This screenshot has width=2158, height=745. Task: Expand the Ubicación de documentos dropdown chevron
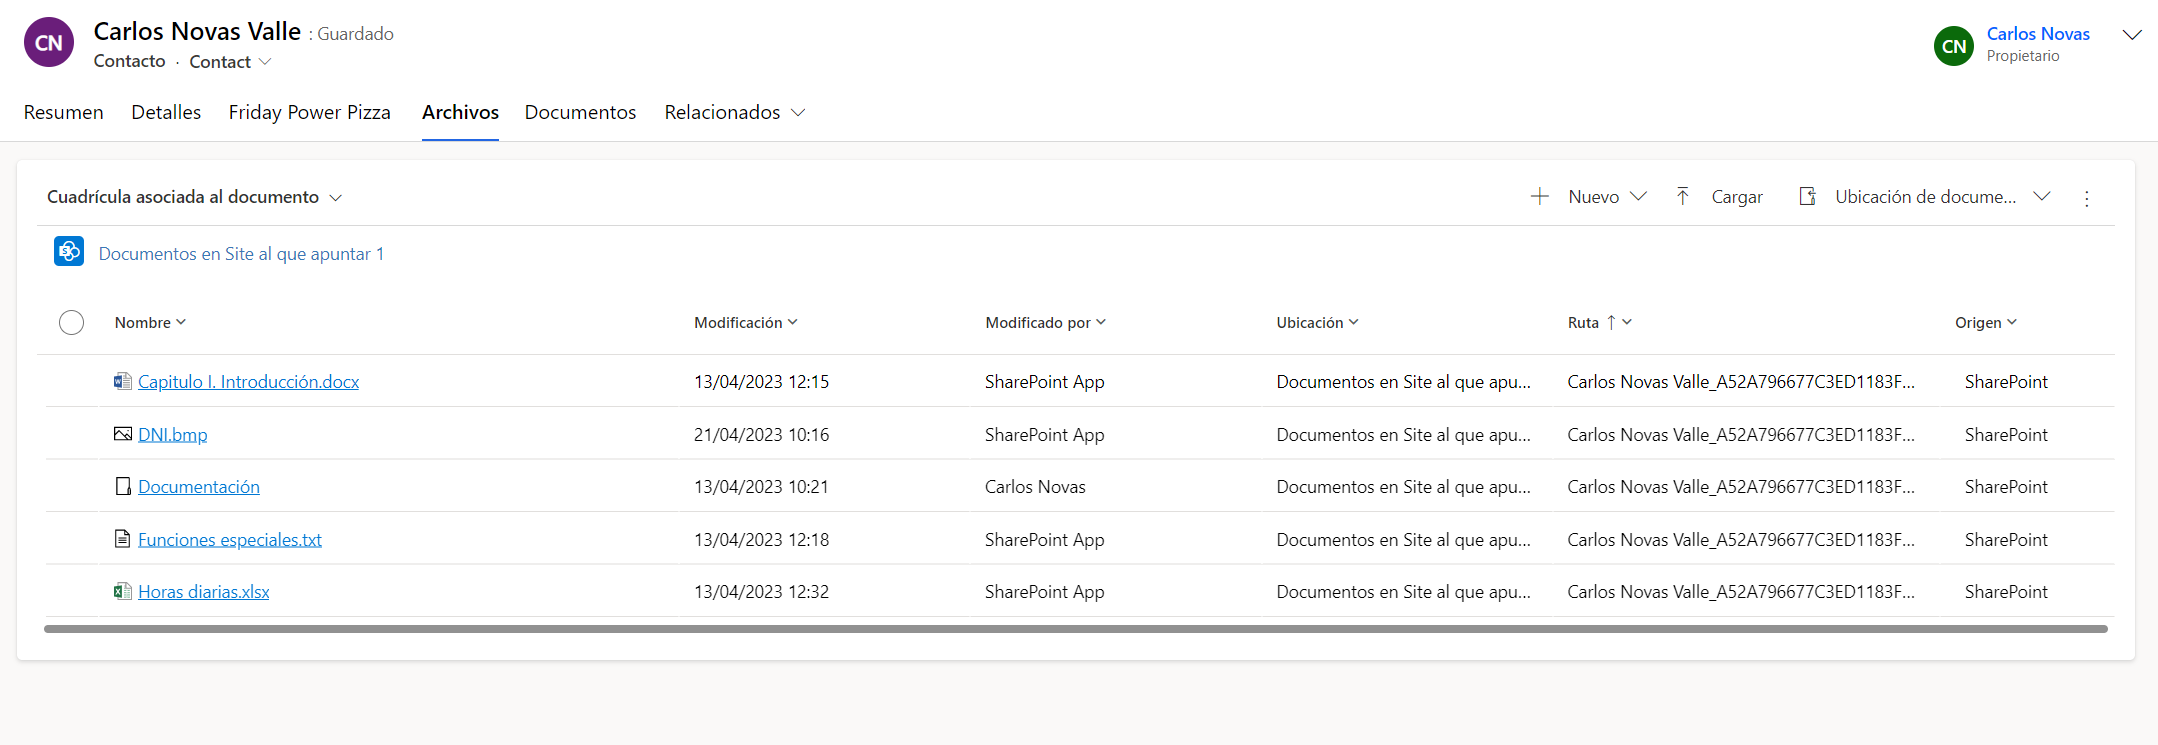tap(2042, 197)
